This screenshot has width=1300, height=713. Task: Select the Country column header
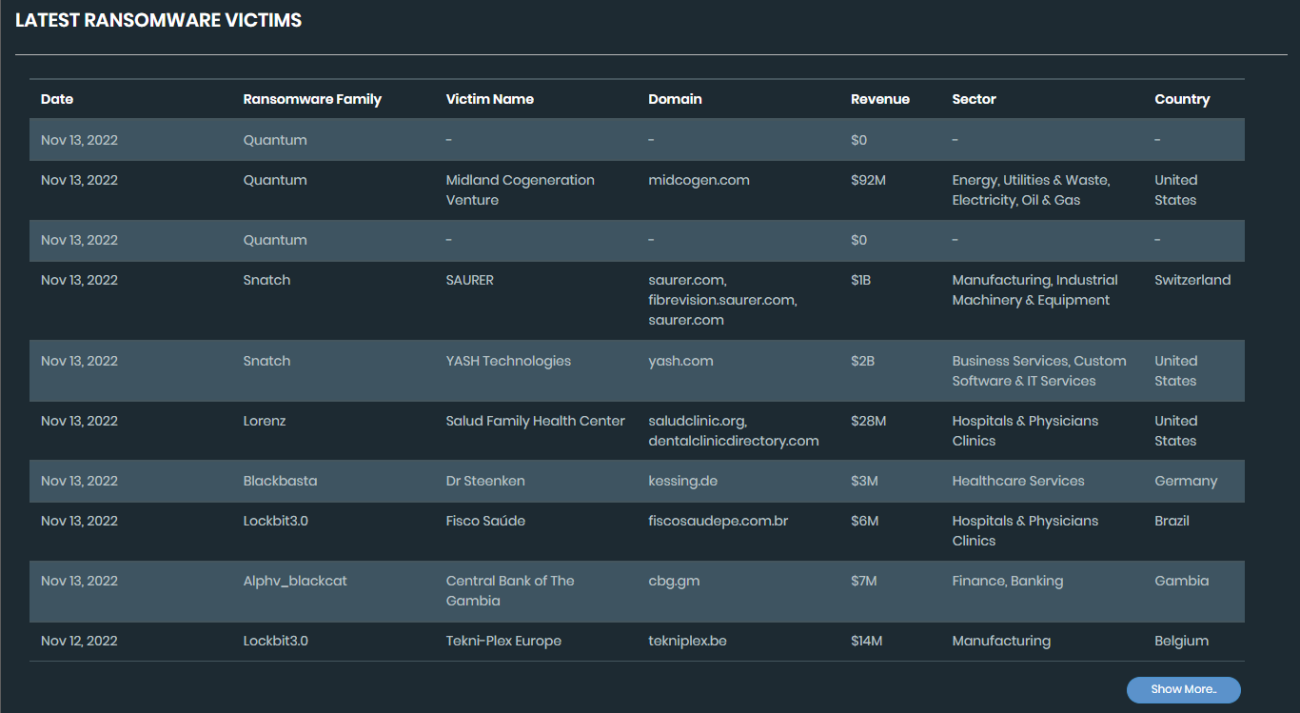tap(1181, 99)
